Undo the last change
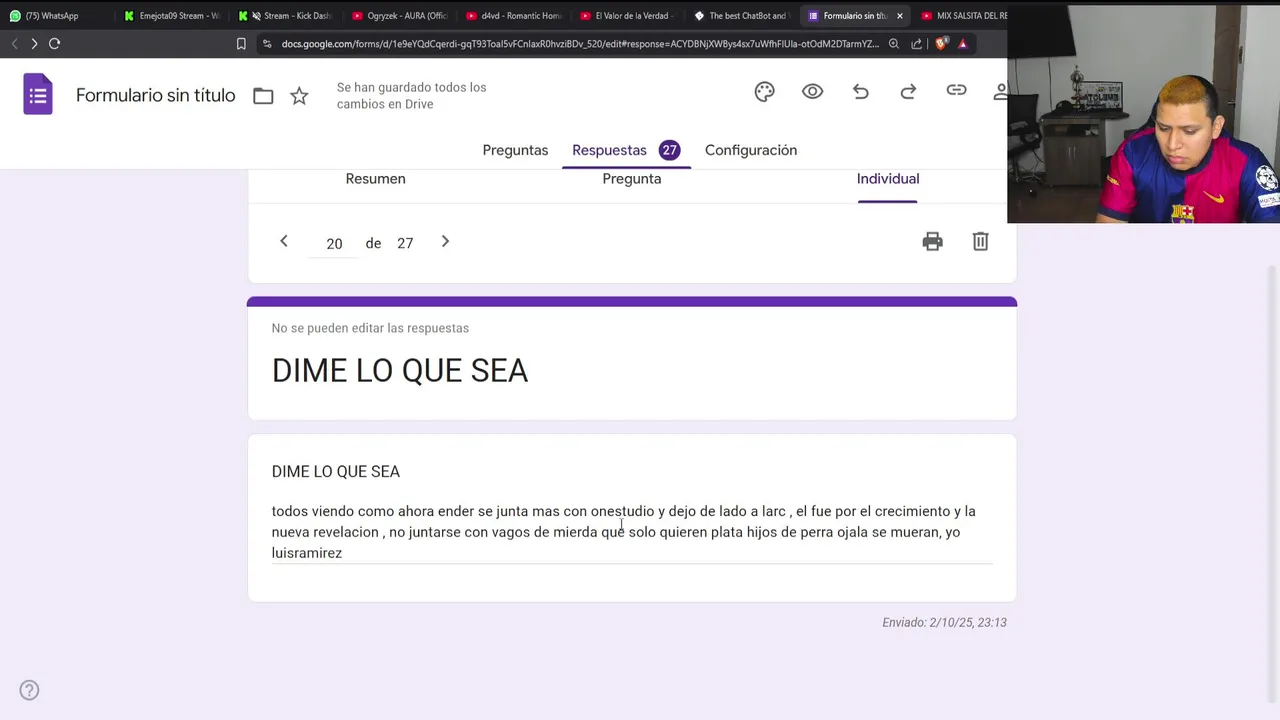Image resolution: width=1280 pixels, height=720 pixels. pos(860,92)
